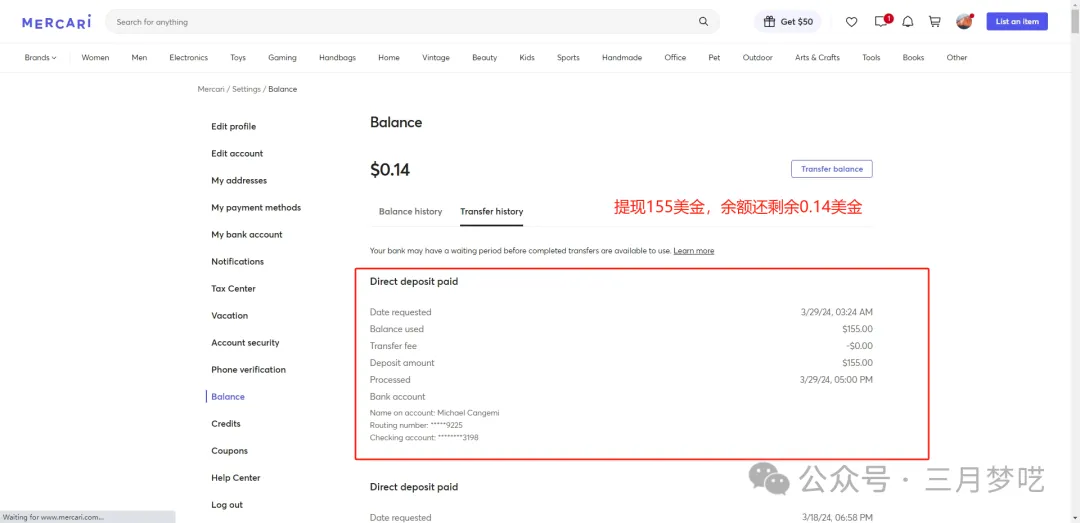Open the Office category
This screenshot has height=523, width=1080.
coord(675,58)
